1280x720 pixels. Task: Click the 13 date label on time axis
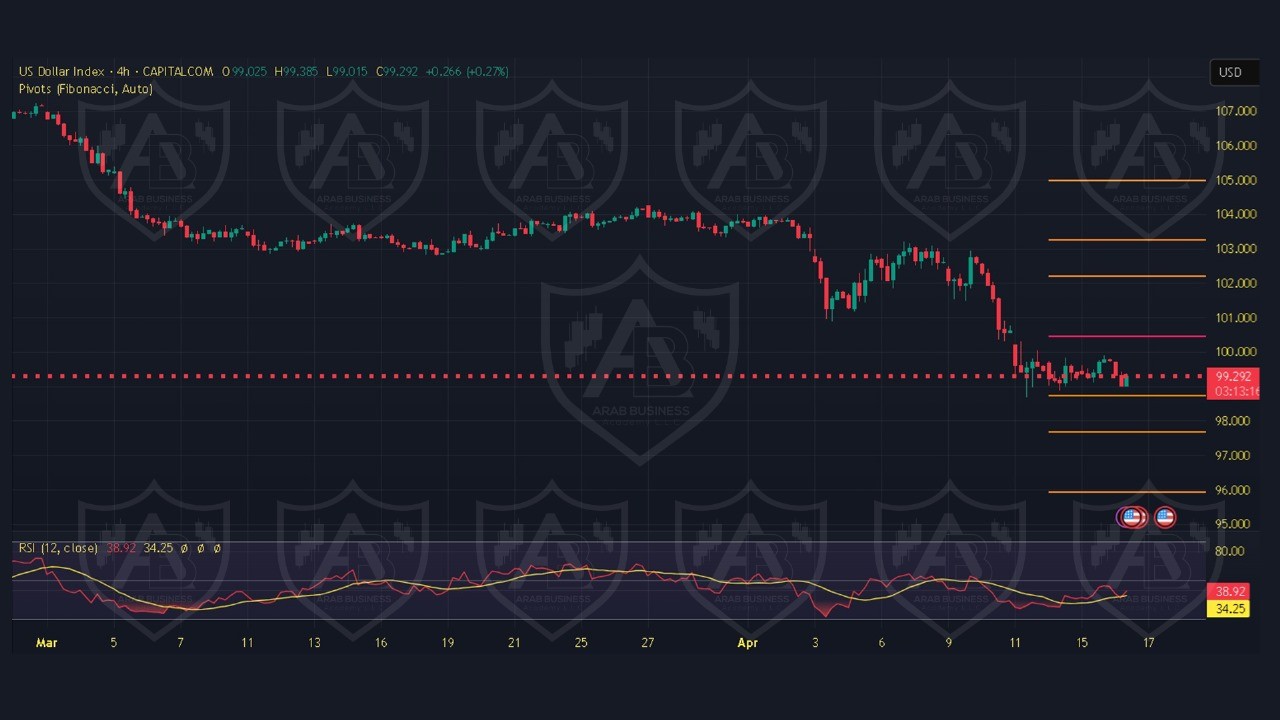[314, 643]
